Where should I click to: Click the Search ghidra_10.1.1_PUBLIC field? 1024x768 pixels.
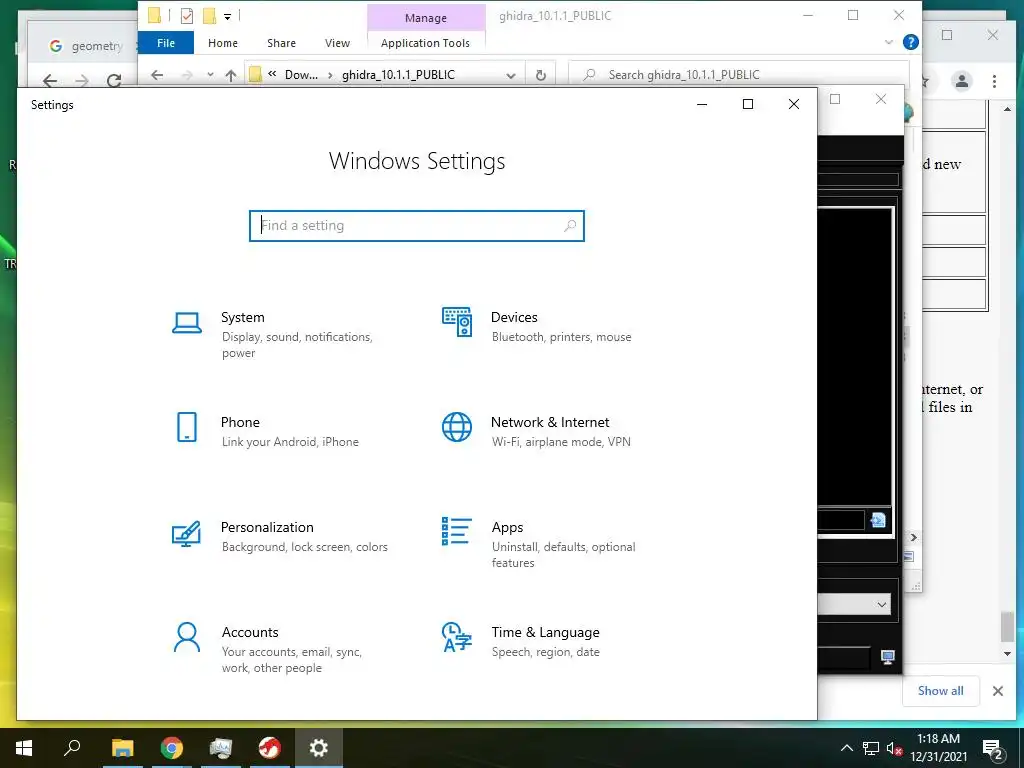click(x=739, y=75)
